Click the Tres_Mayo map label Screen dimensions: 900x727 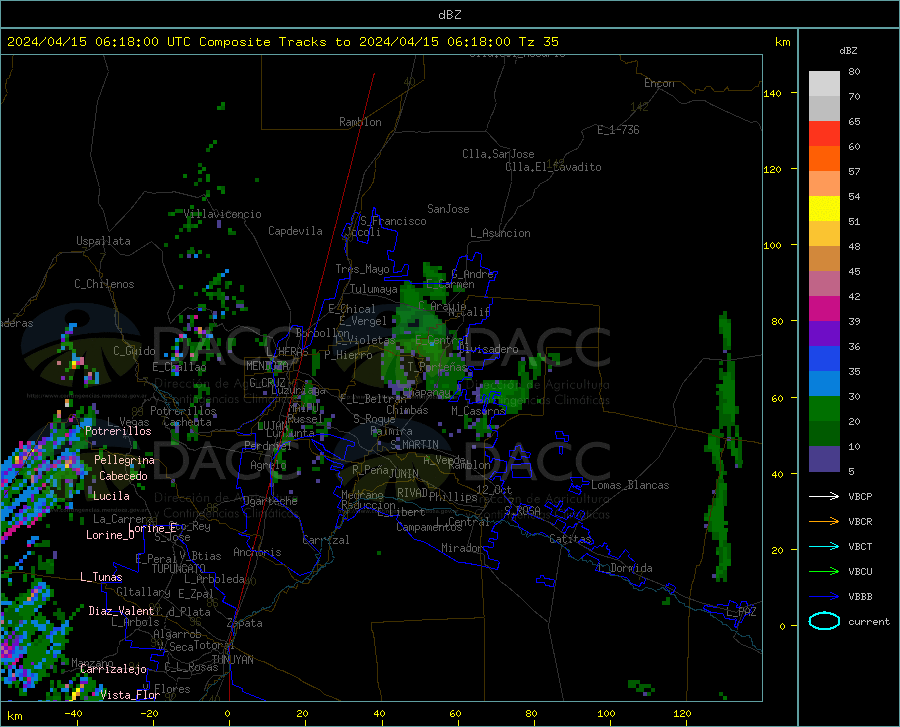362,269
